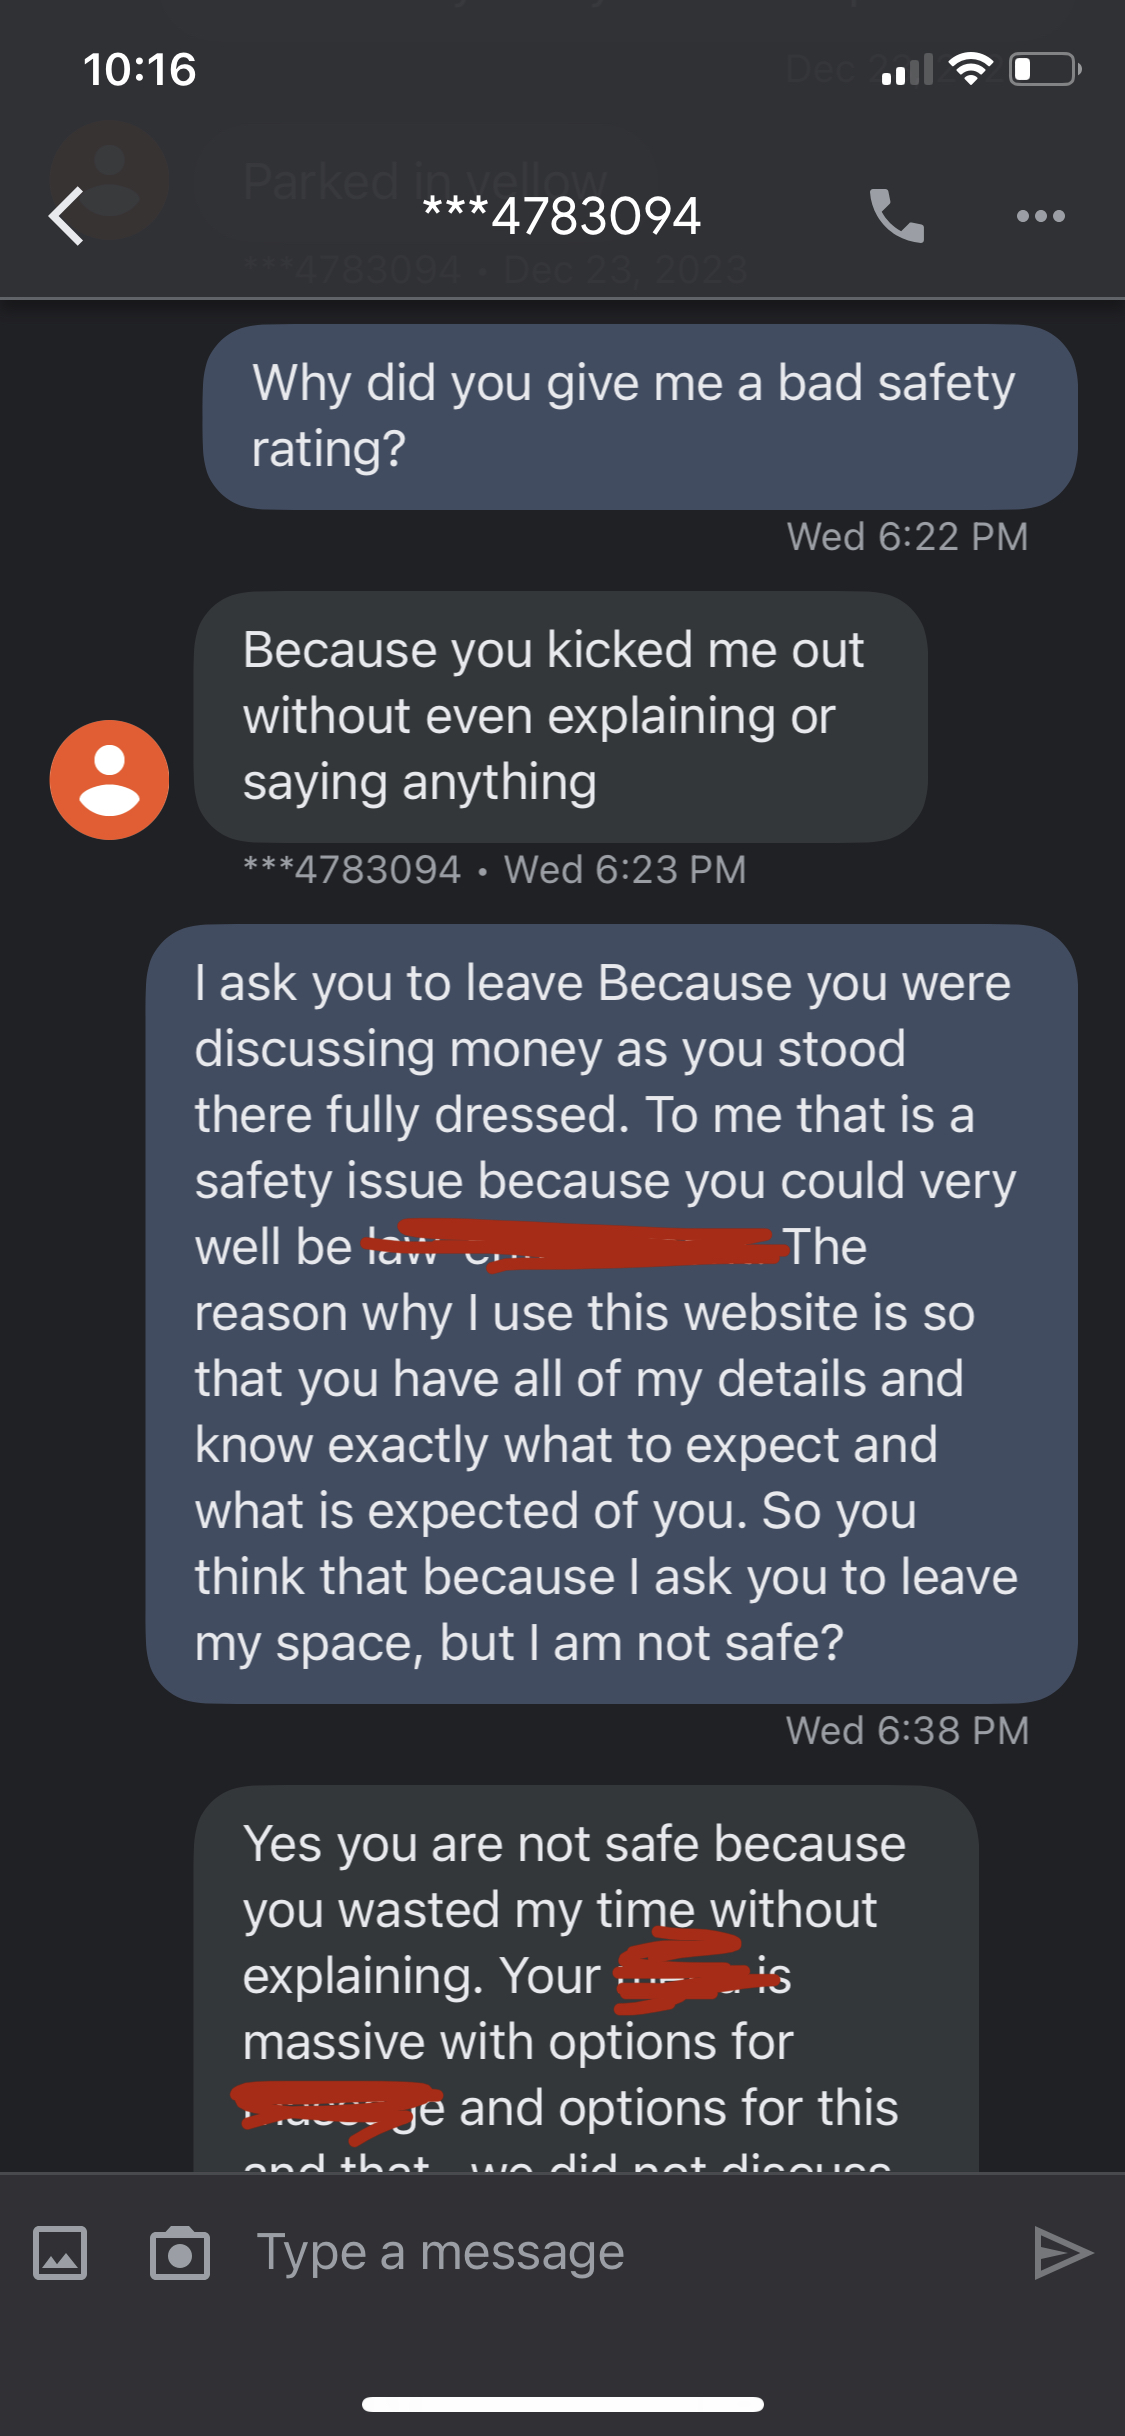Open the three-dot more options menu

[x=1040, y=216]
